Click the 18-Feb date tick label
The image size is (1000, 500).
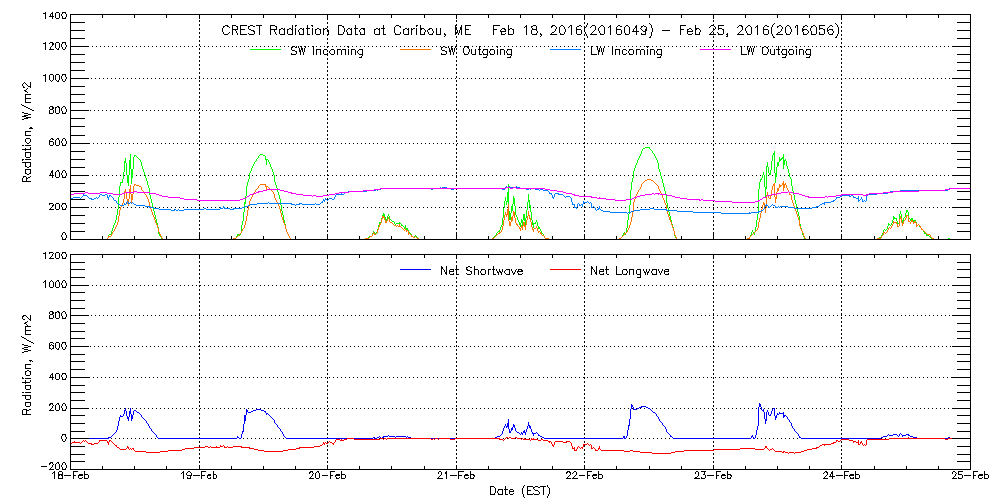point(72,477)
